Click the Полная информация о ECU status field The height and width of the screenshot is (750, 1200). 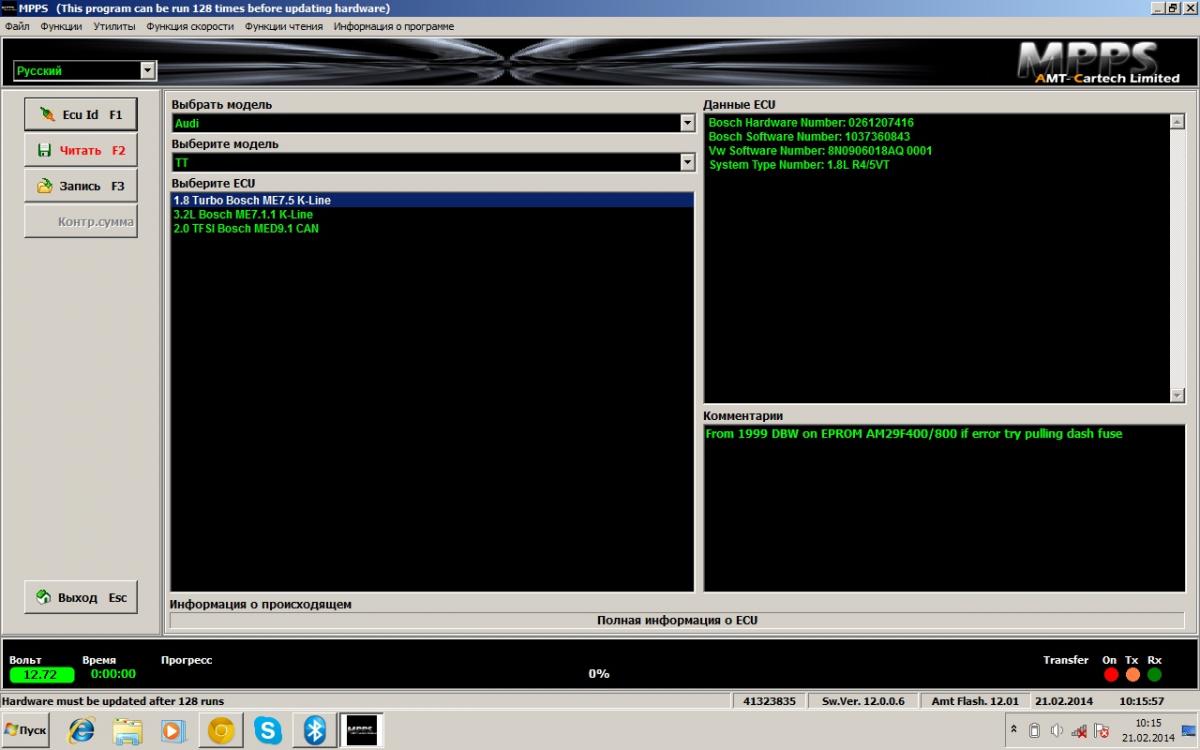point(677,620)
